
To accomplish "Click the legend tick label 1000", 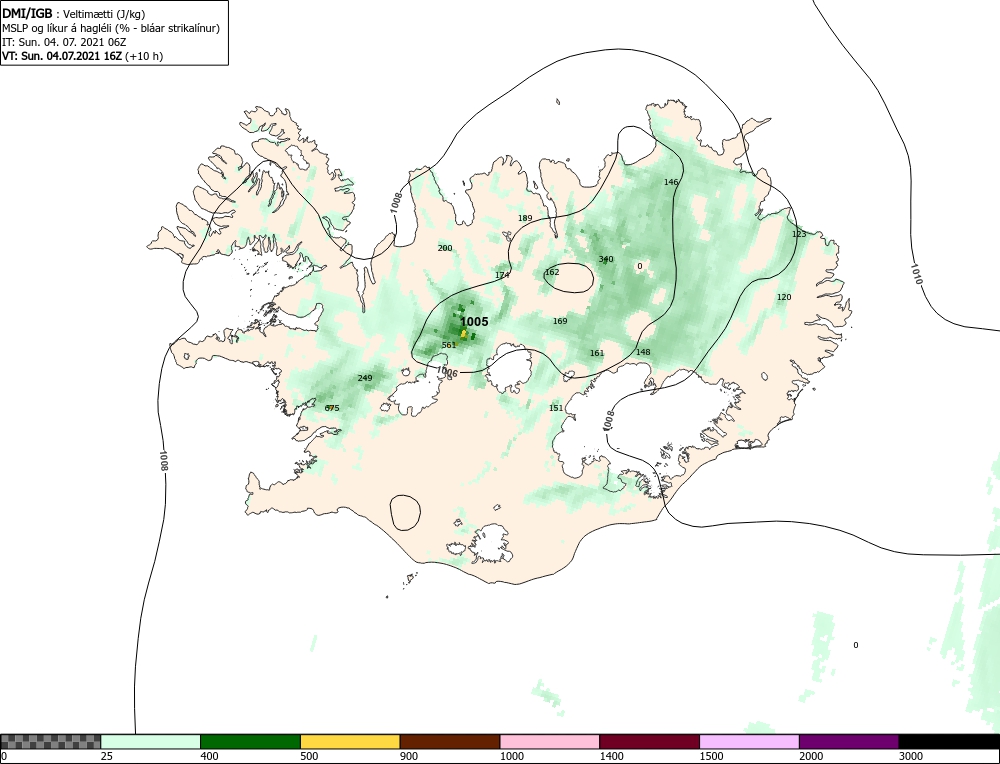I will pos(511,756).
